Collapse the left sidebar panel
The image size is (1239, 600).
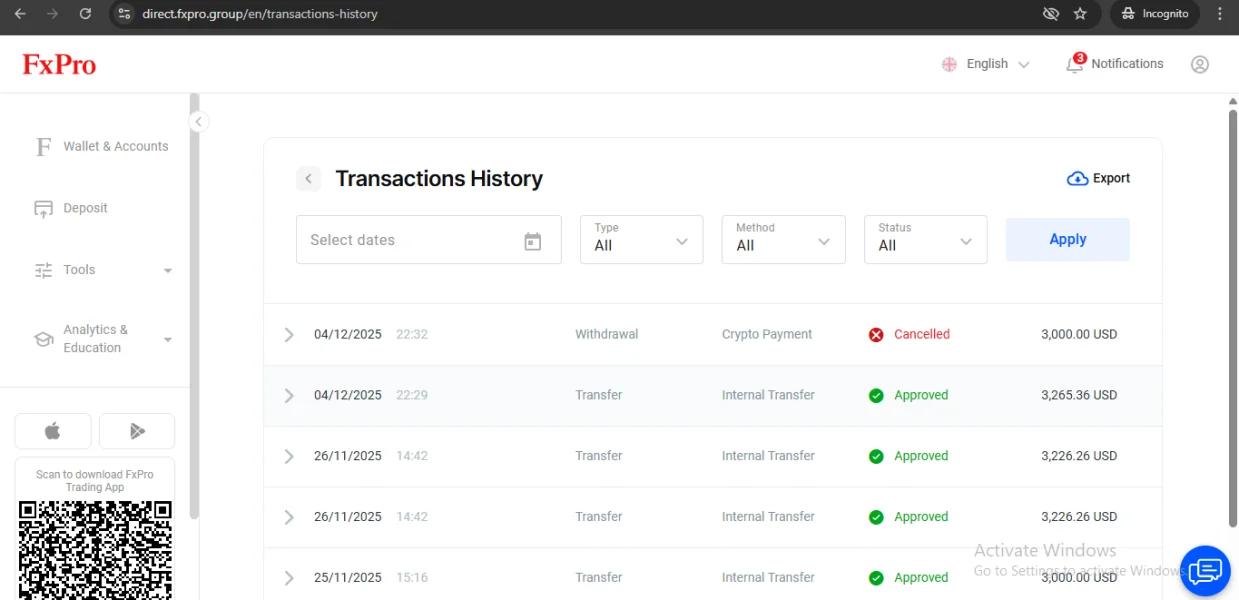[x=198, y=122]
